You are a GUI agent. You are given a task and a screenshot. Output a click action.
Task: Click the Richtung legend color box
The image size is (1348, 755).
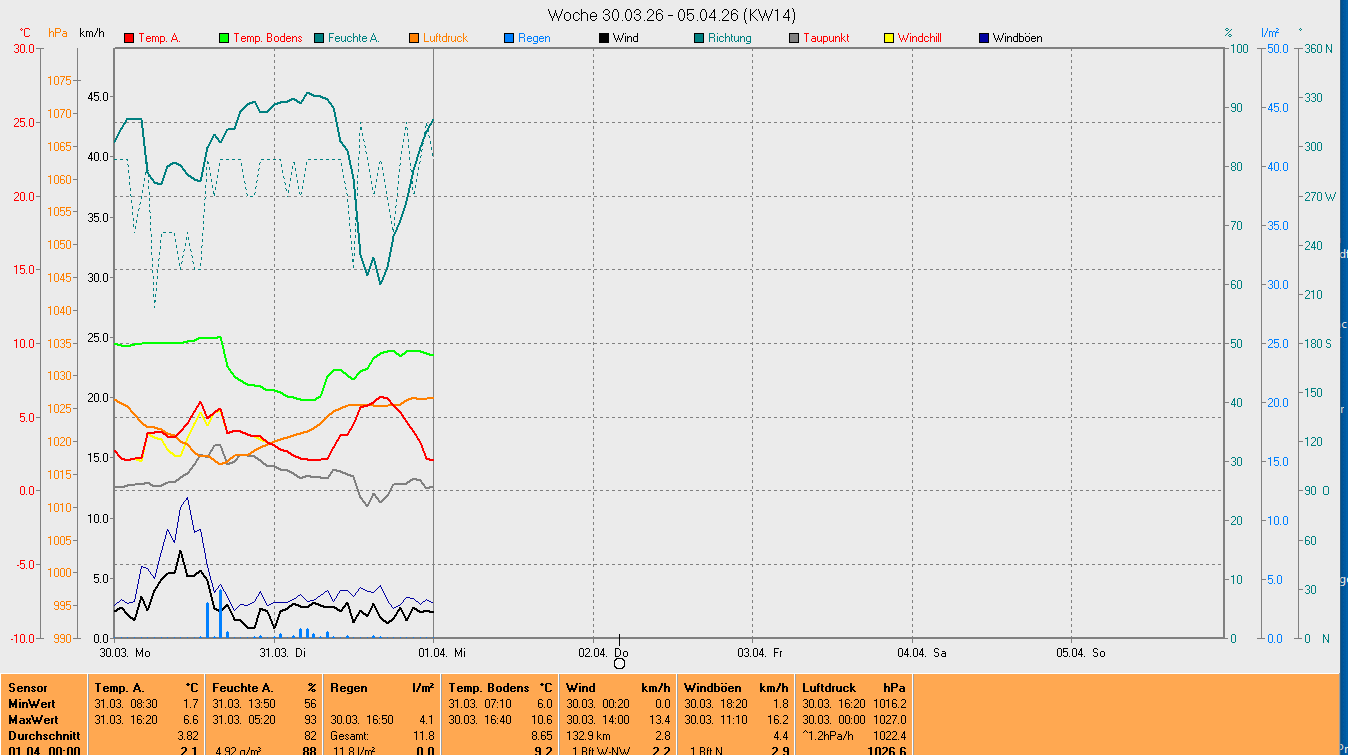point(699,38)
